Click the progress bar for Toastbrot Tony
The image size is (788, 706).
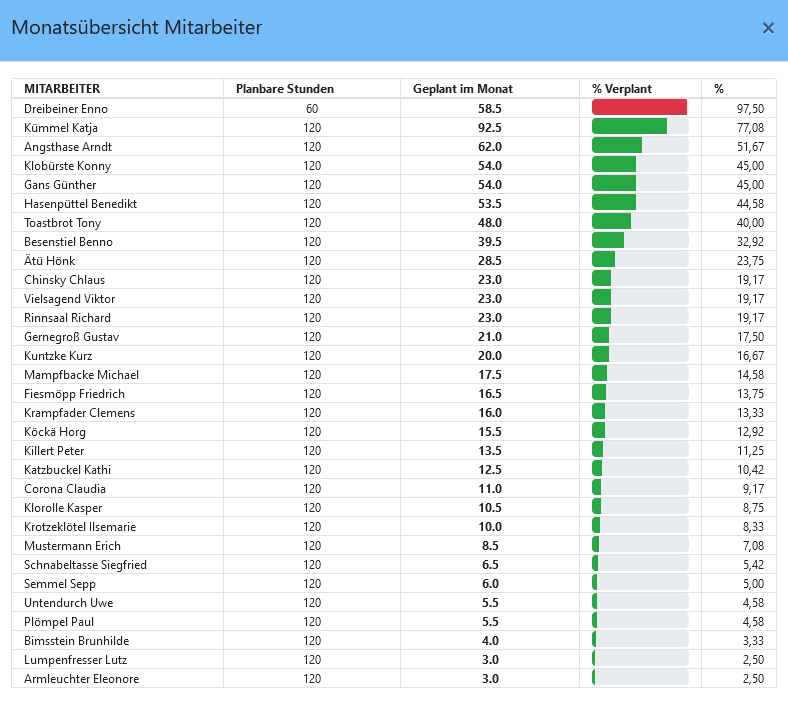pyautogui.click(x=640, y=222)
